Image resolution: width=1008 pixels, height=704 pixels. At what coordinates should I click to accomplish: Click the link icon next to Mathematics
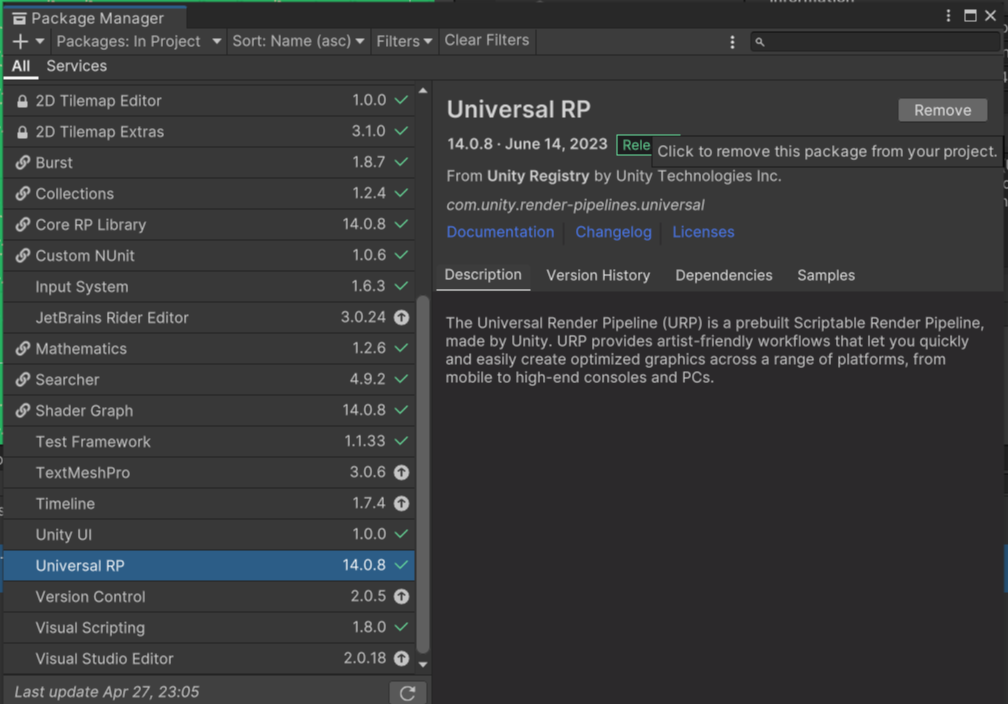click(x=22, y=348)
